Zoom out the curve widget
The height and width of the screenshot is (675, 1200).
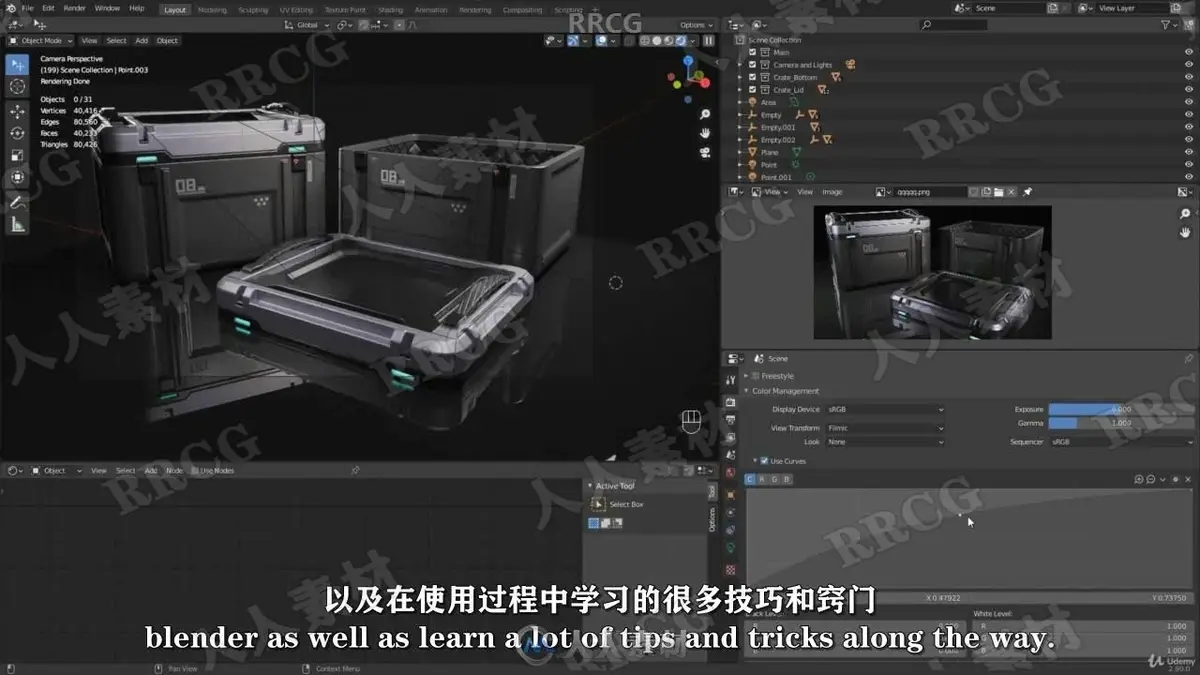point(1152,479)
